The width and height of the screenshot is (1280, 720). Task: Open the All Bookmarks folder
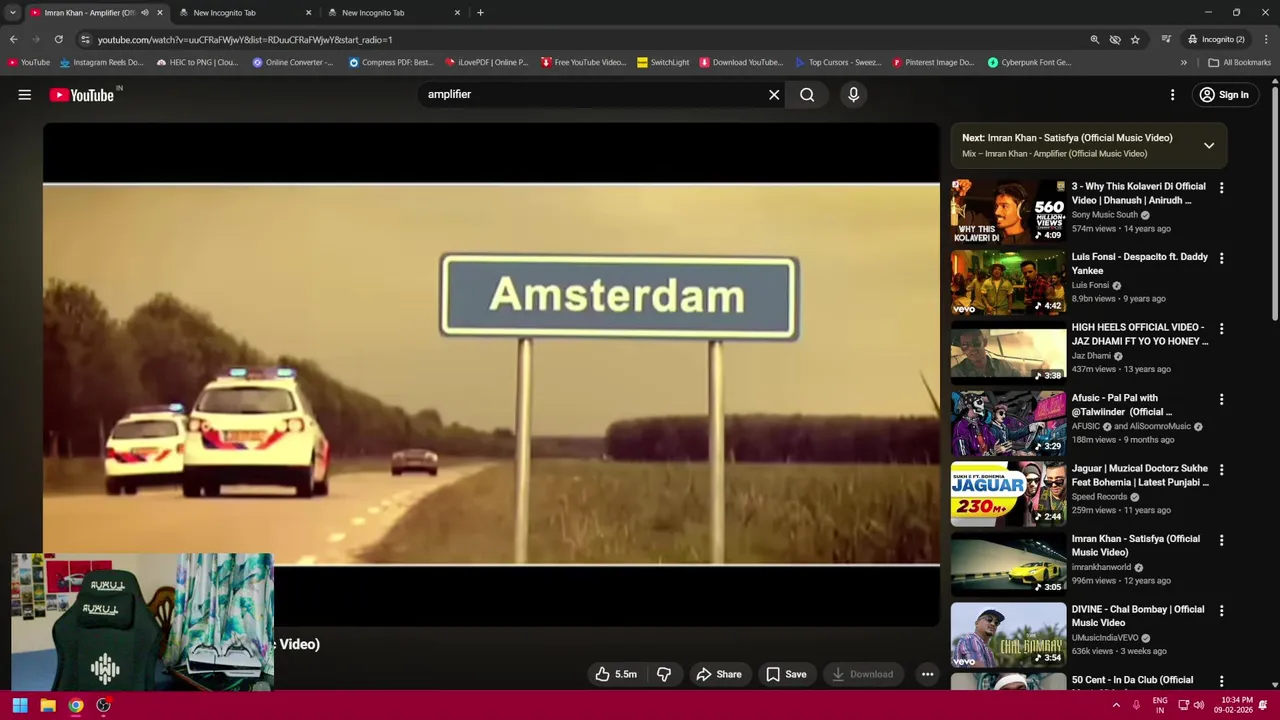[1239, 62]
